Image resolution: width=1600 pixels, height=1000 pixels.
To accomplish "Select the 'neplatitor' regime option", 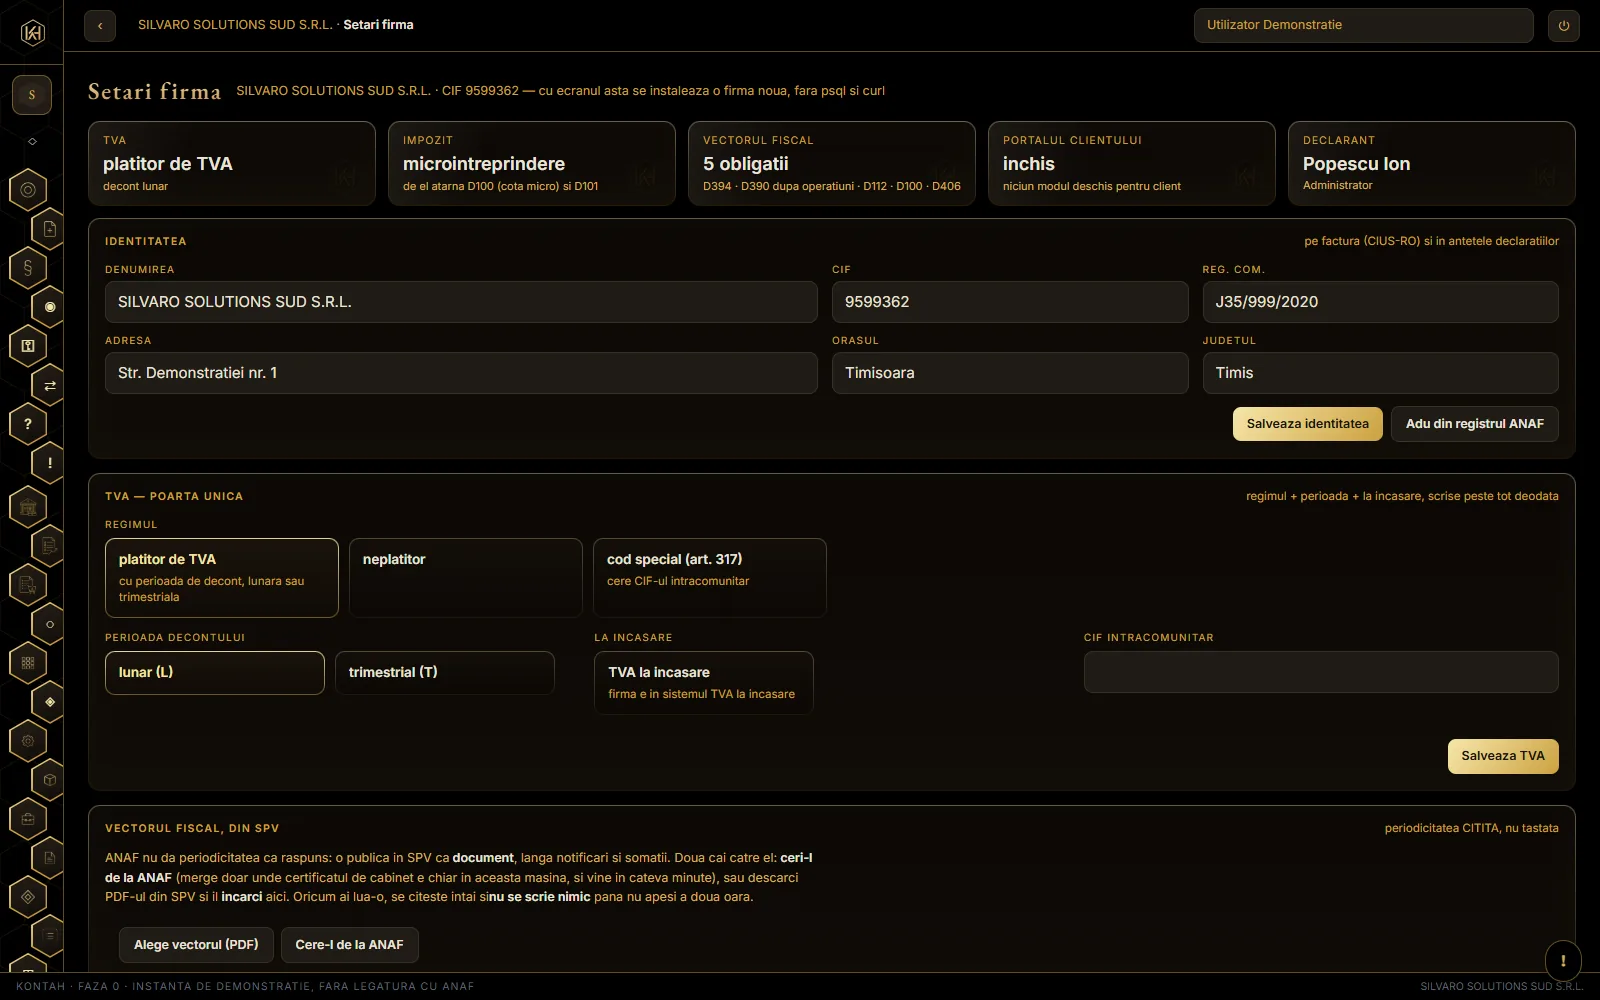I will pos(466,578).
